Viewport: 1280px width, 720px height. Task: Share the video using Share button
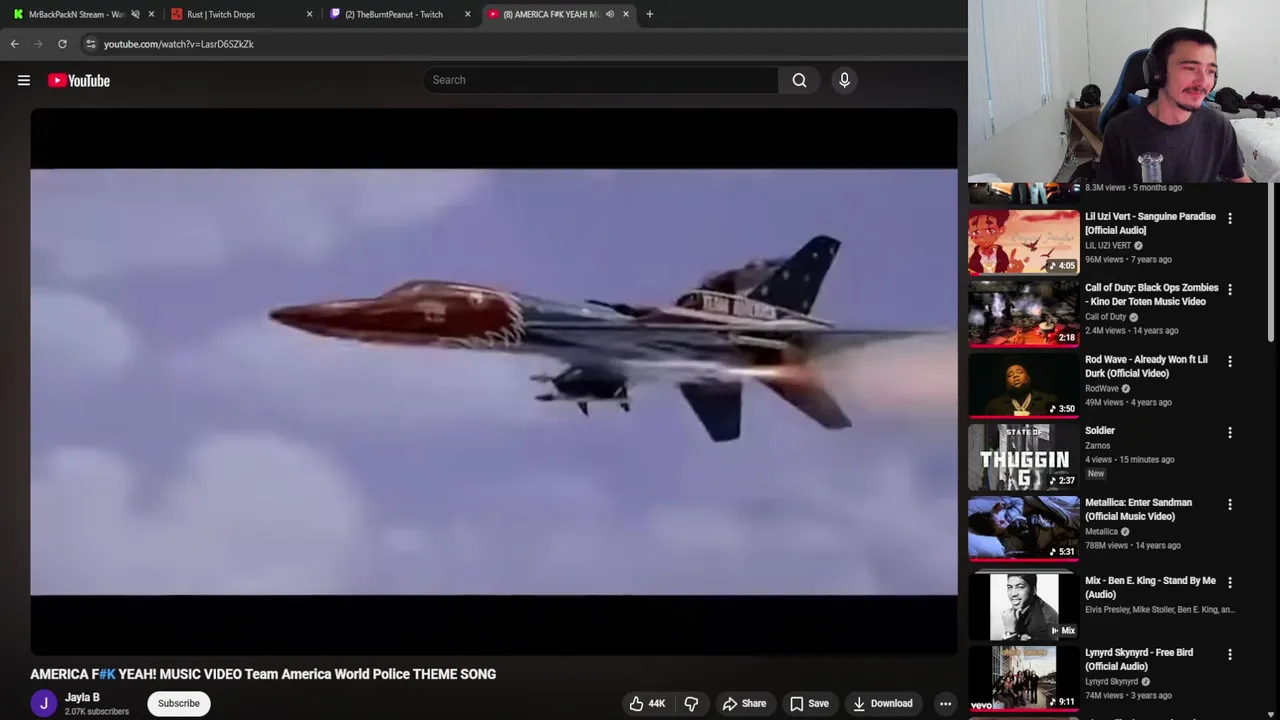coord(744,703)
